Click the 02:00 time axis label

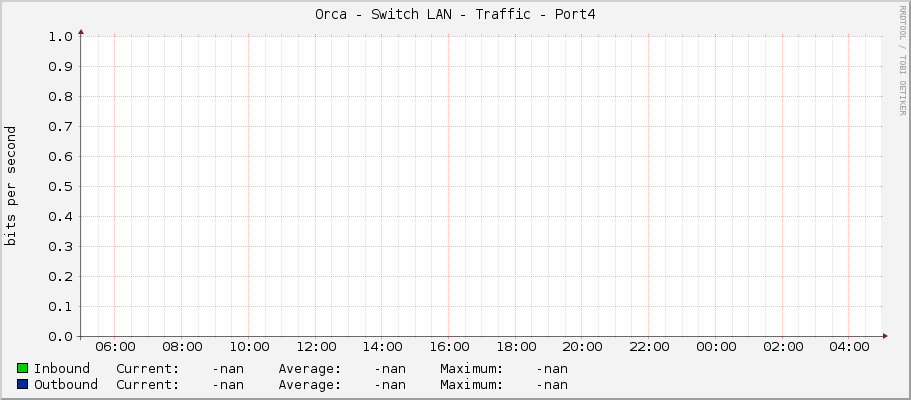point(783,347)
